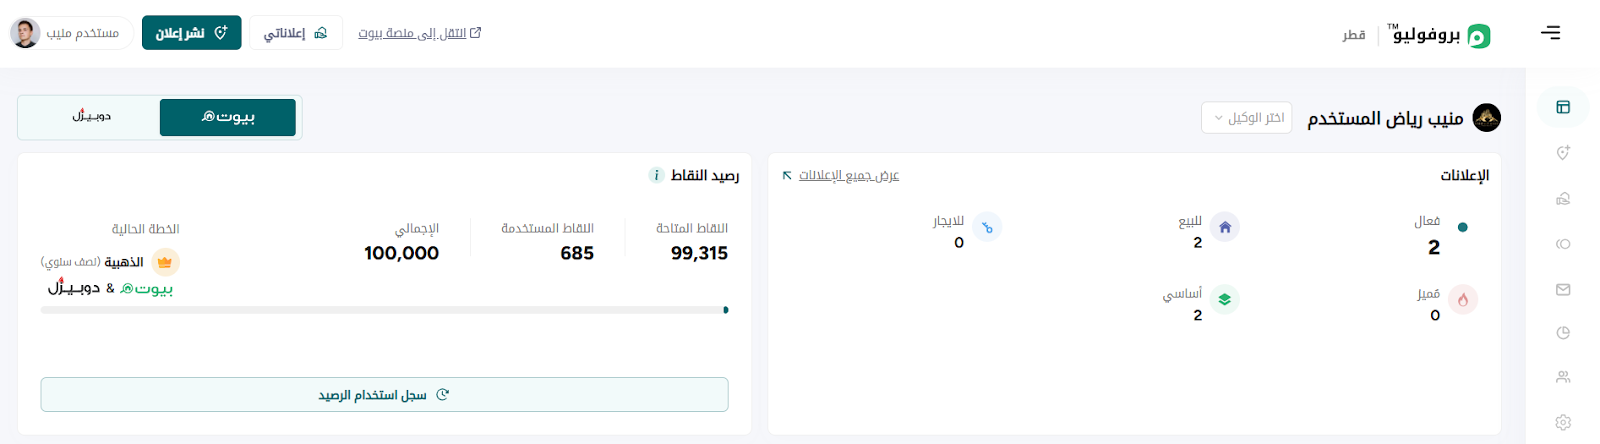Open the pie chart reports icon
1600x444 pixels.
coord(1563,333)
